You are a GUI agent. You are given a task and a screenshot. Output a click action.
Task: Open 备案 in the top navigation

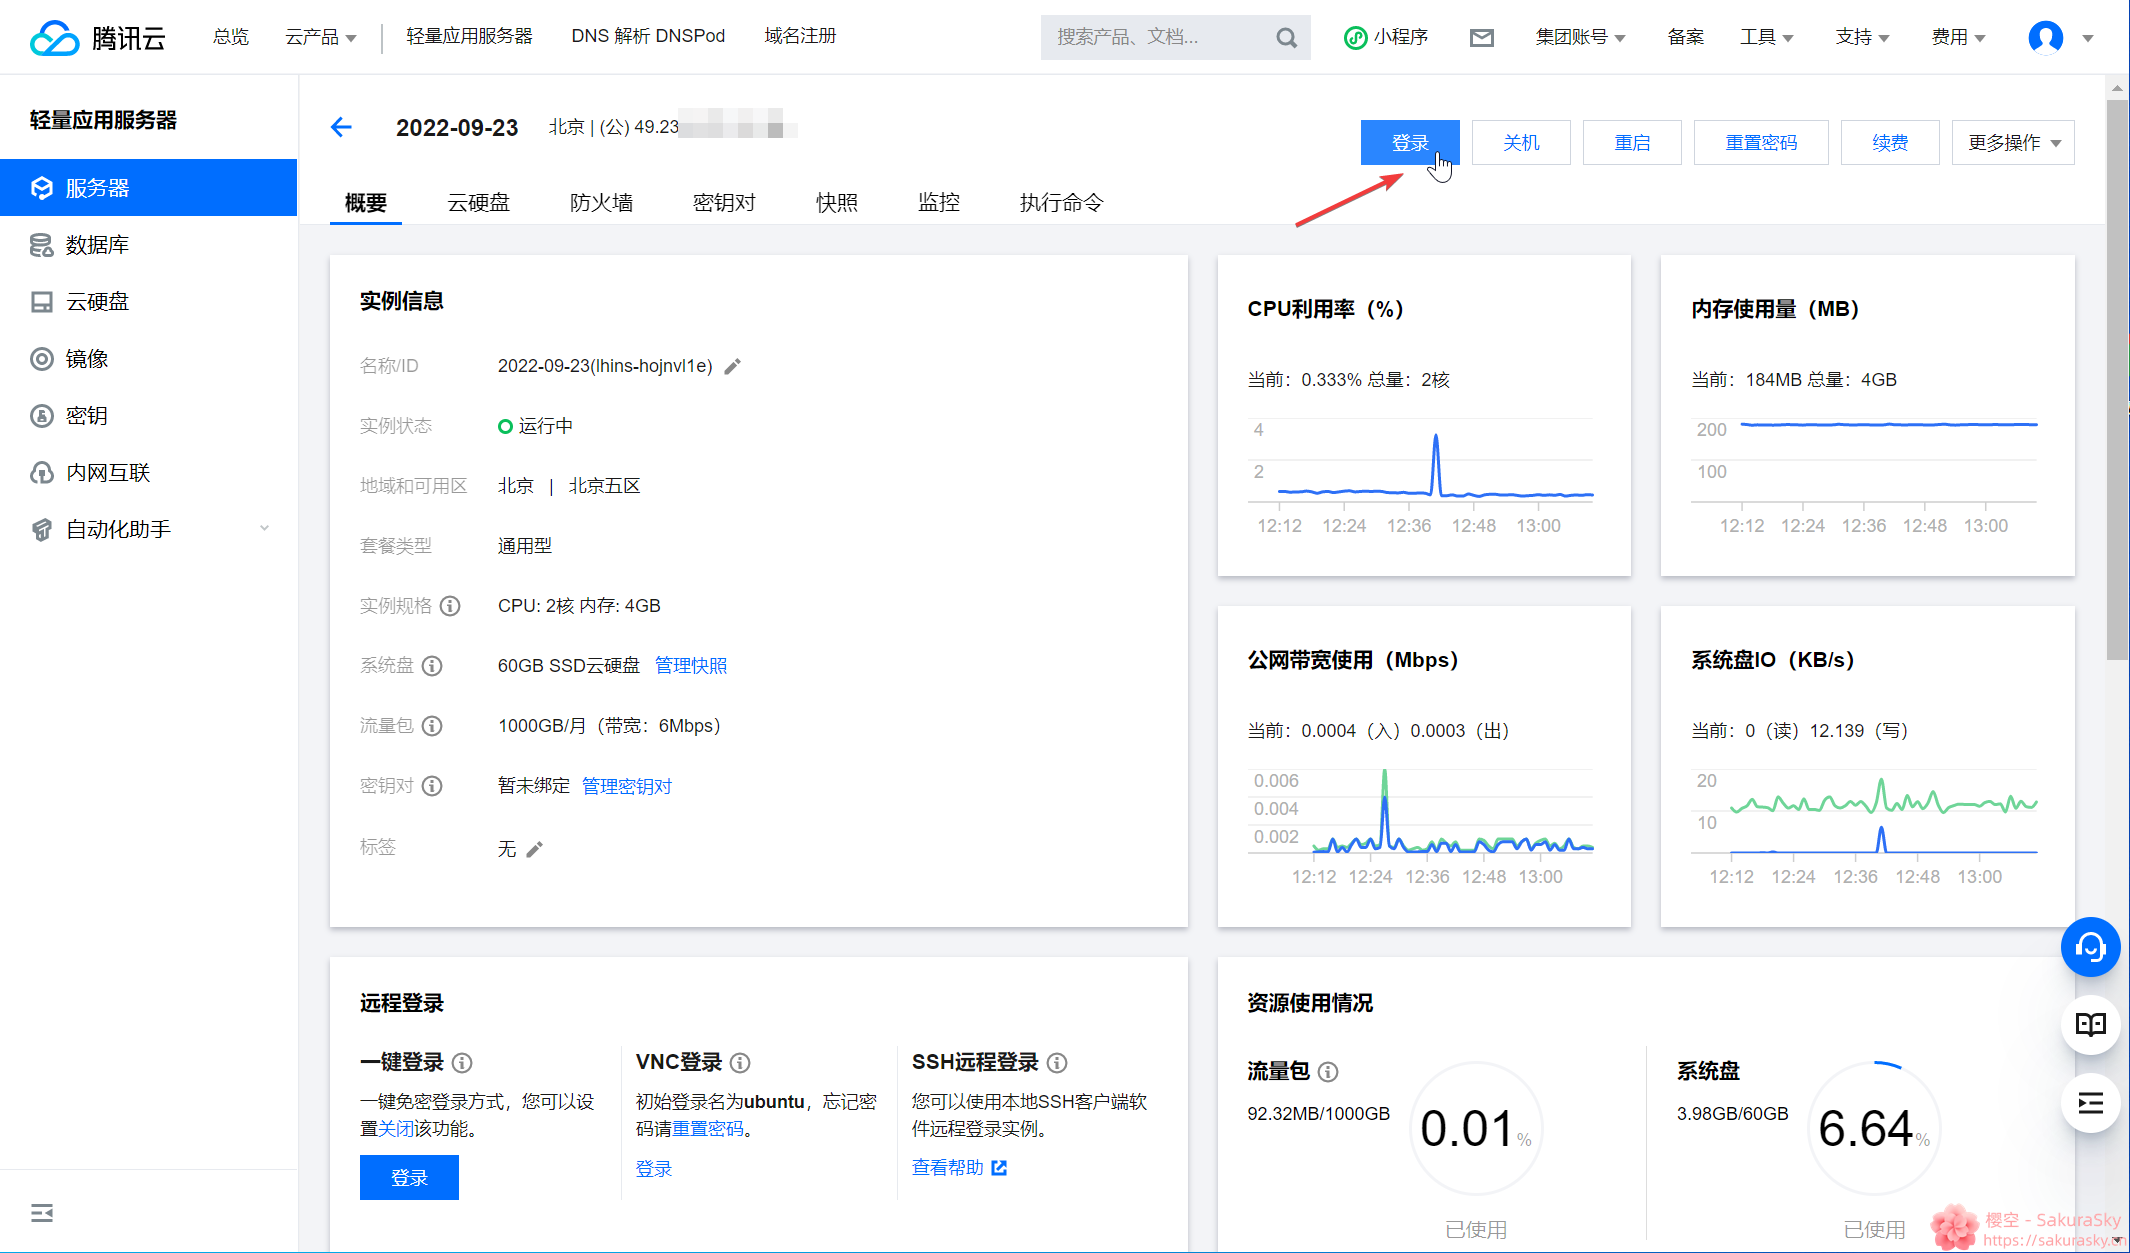[x=1685, y=37]
